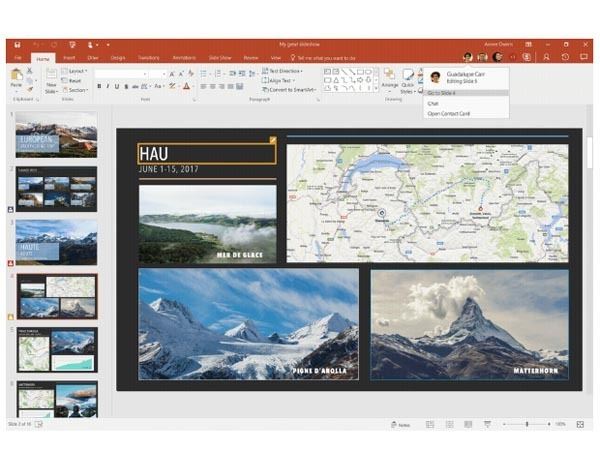The image size is (600, 450).
Task: Click the zoom slider handle in status bar
Action: [527, 424]
